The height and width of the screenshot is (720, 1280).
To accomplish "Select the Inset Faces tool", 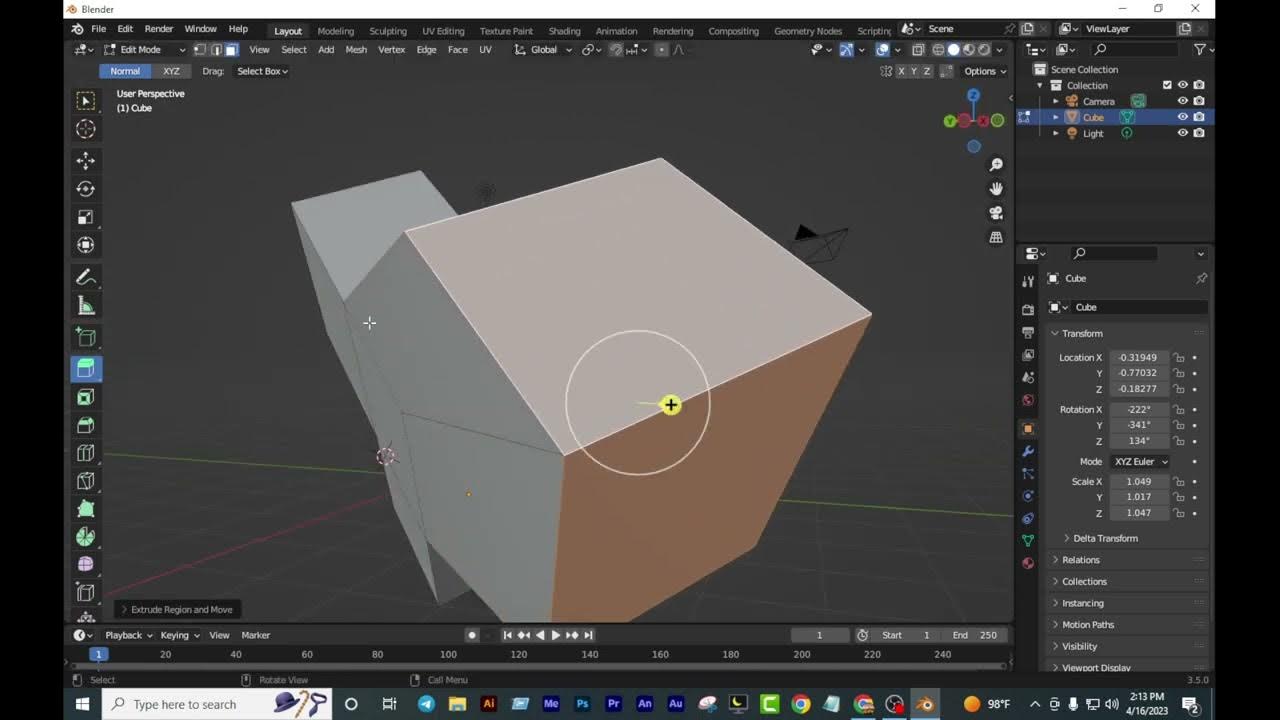I will point(86,397).
